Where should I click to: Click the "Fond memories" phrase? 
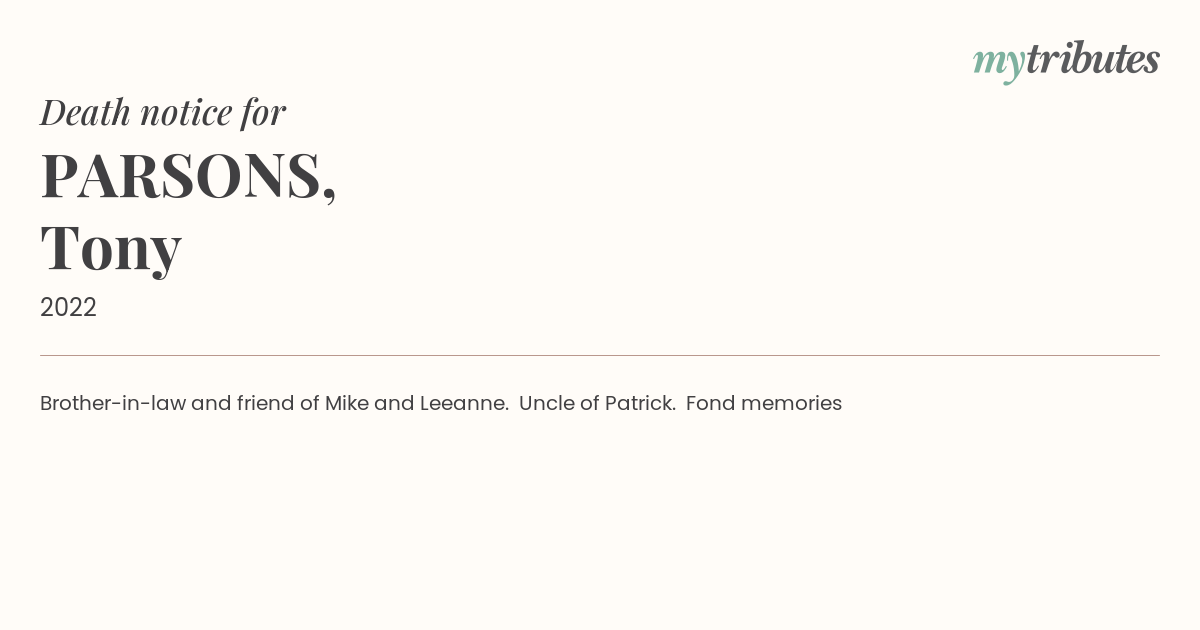tap(764, 403)
